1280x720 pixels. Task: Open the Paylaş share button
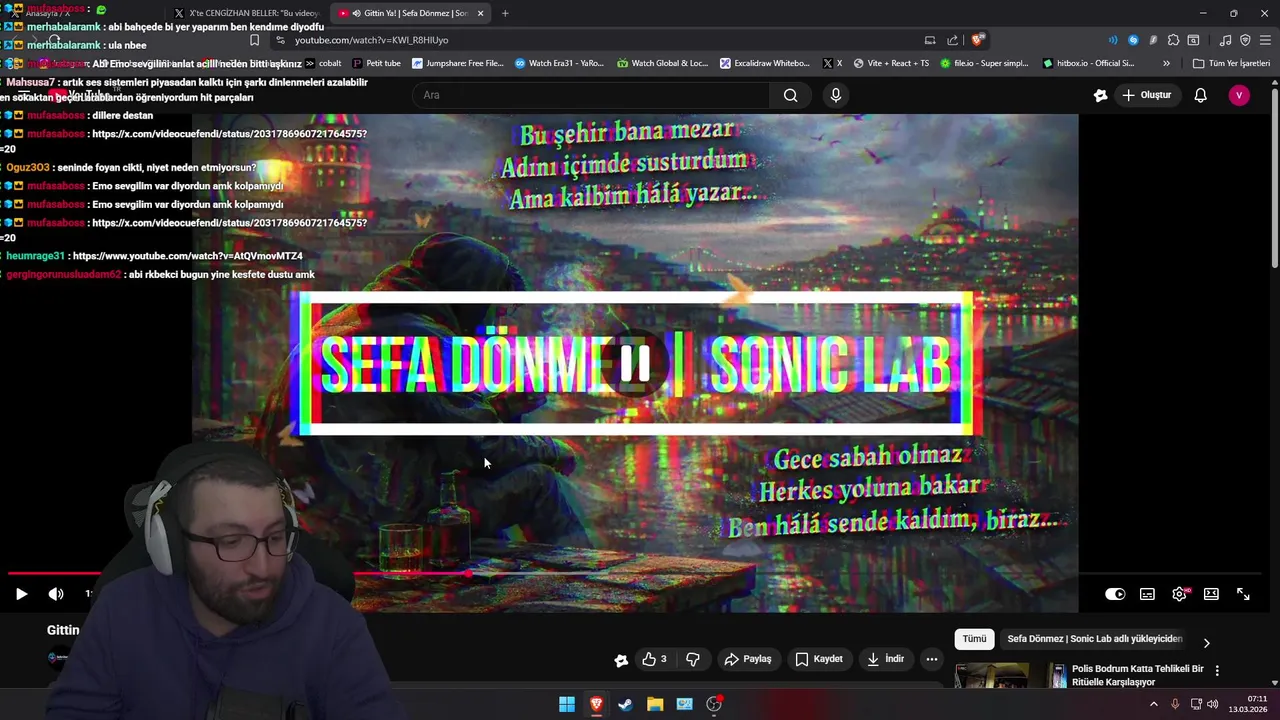pos(748,659)
